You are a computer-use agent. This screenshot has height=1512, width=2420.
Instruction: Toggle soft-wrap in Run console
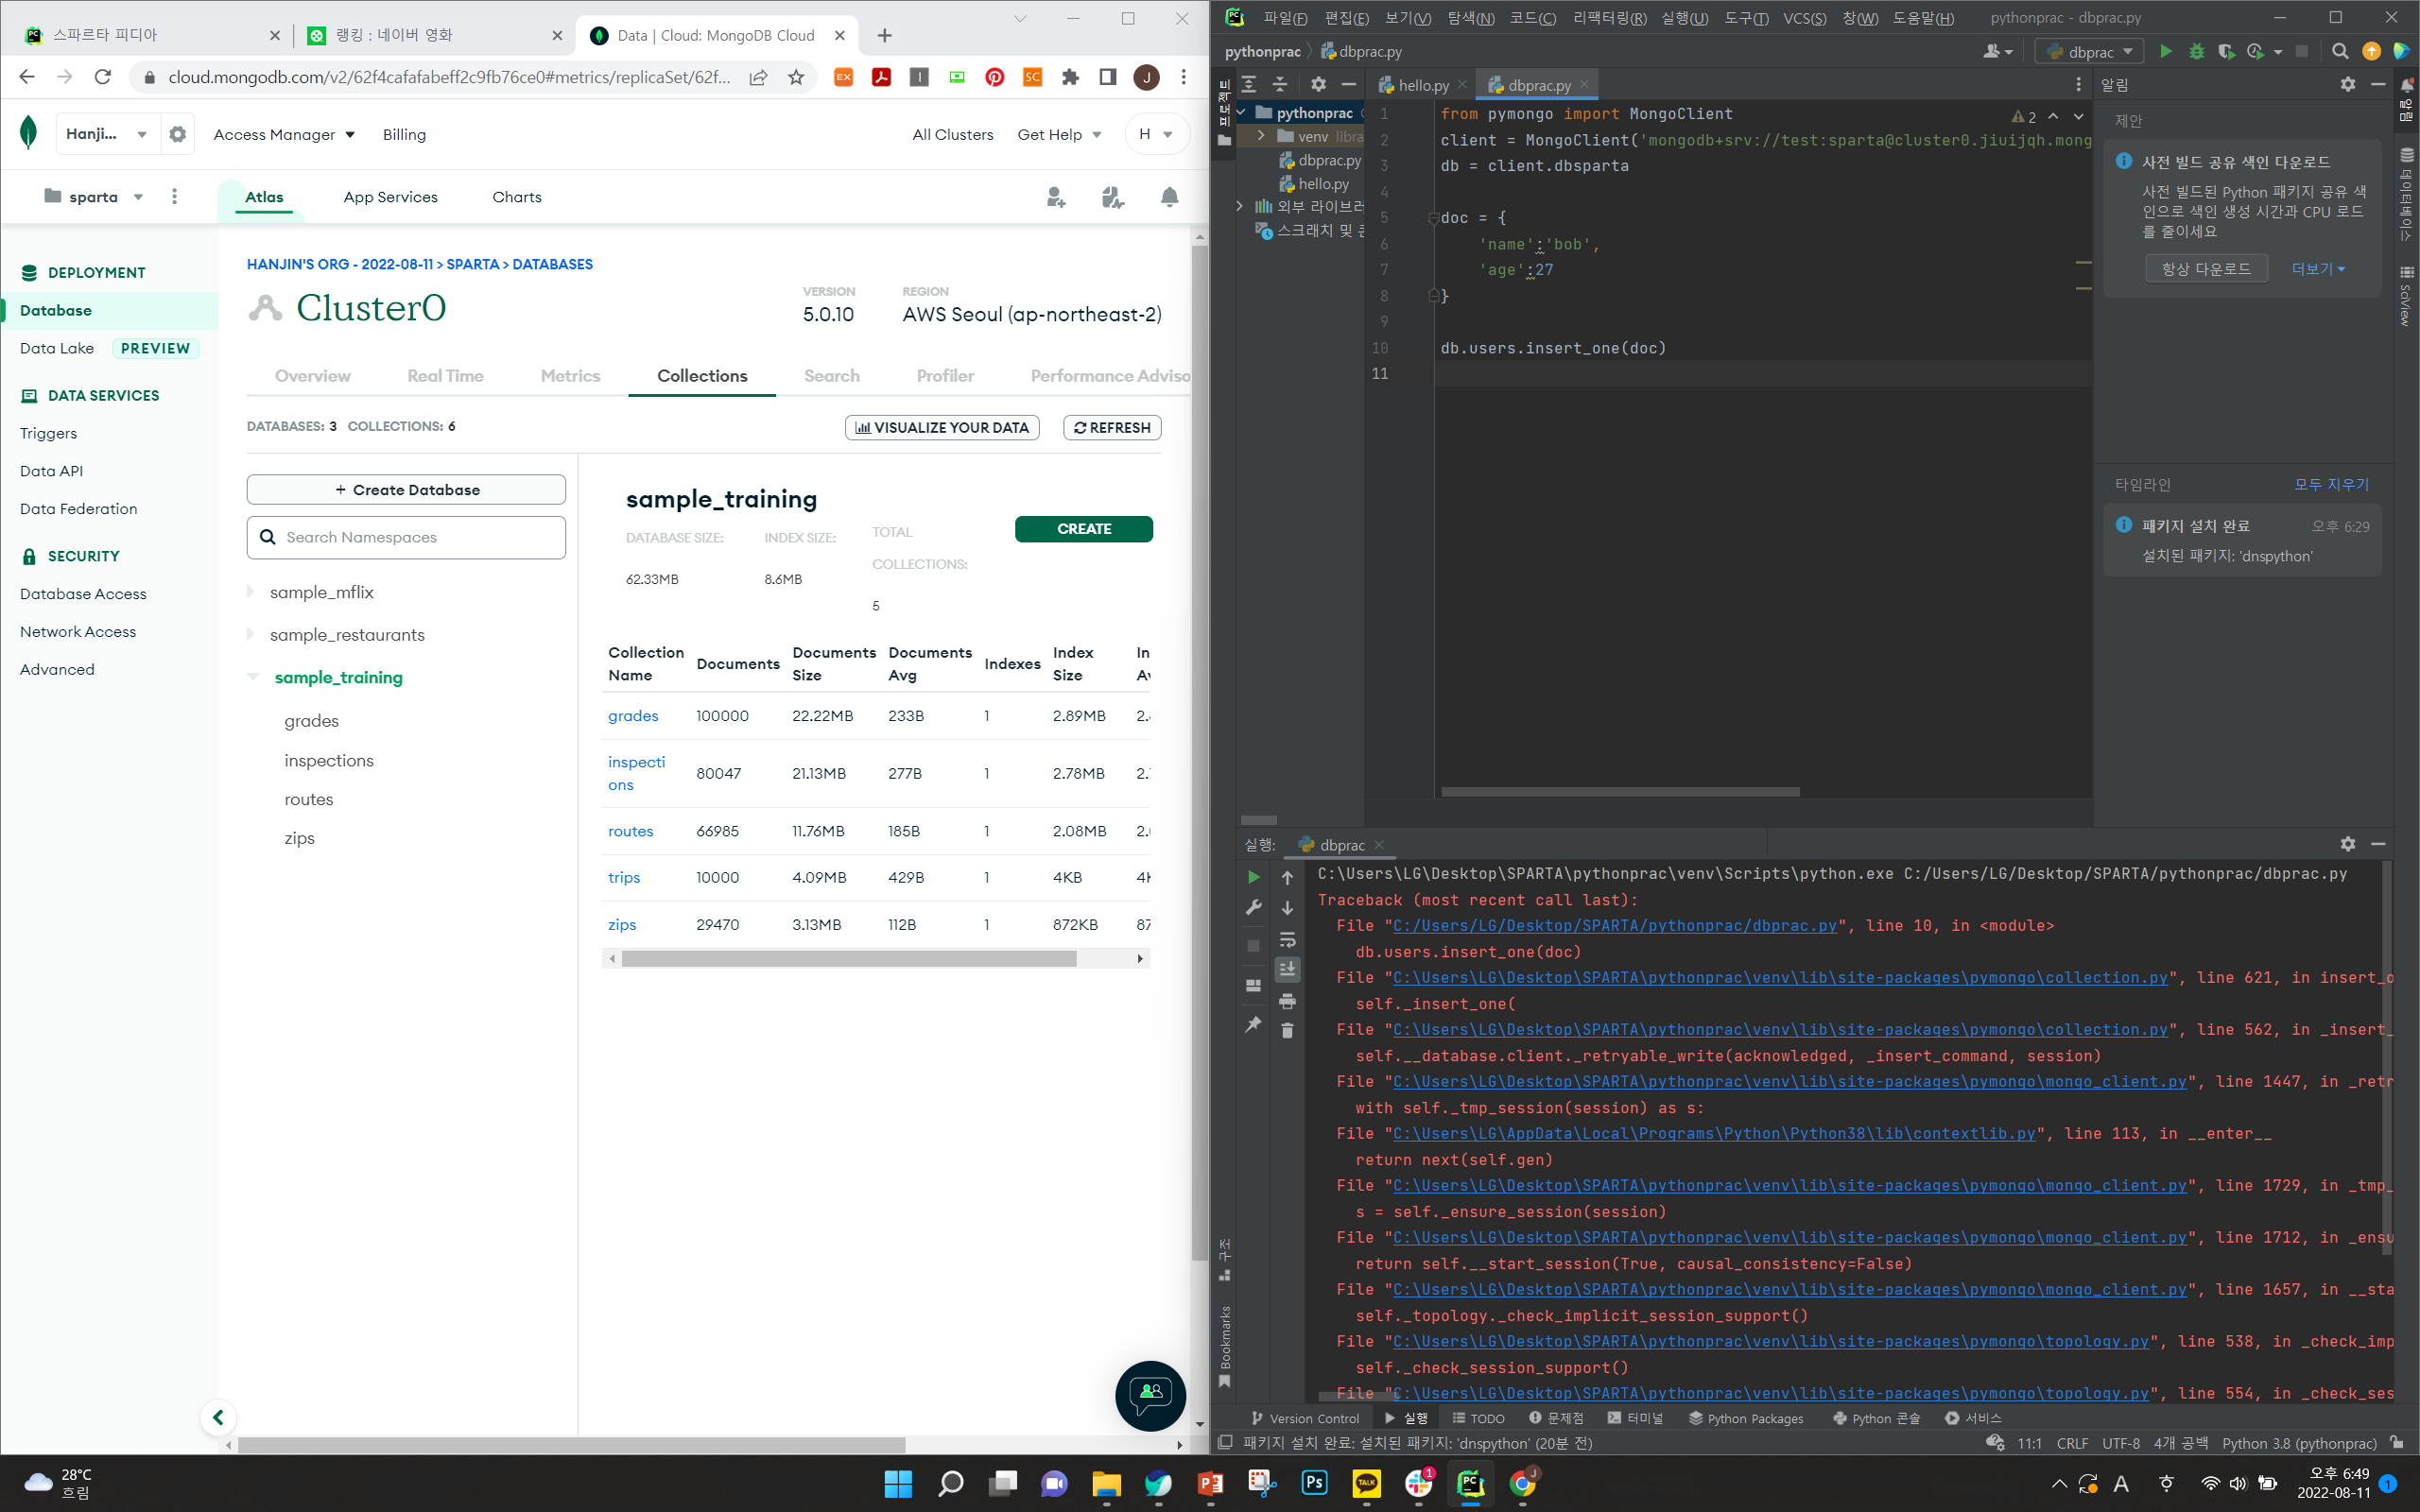point(1287,940)
